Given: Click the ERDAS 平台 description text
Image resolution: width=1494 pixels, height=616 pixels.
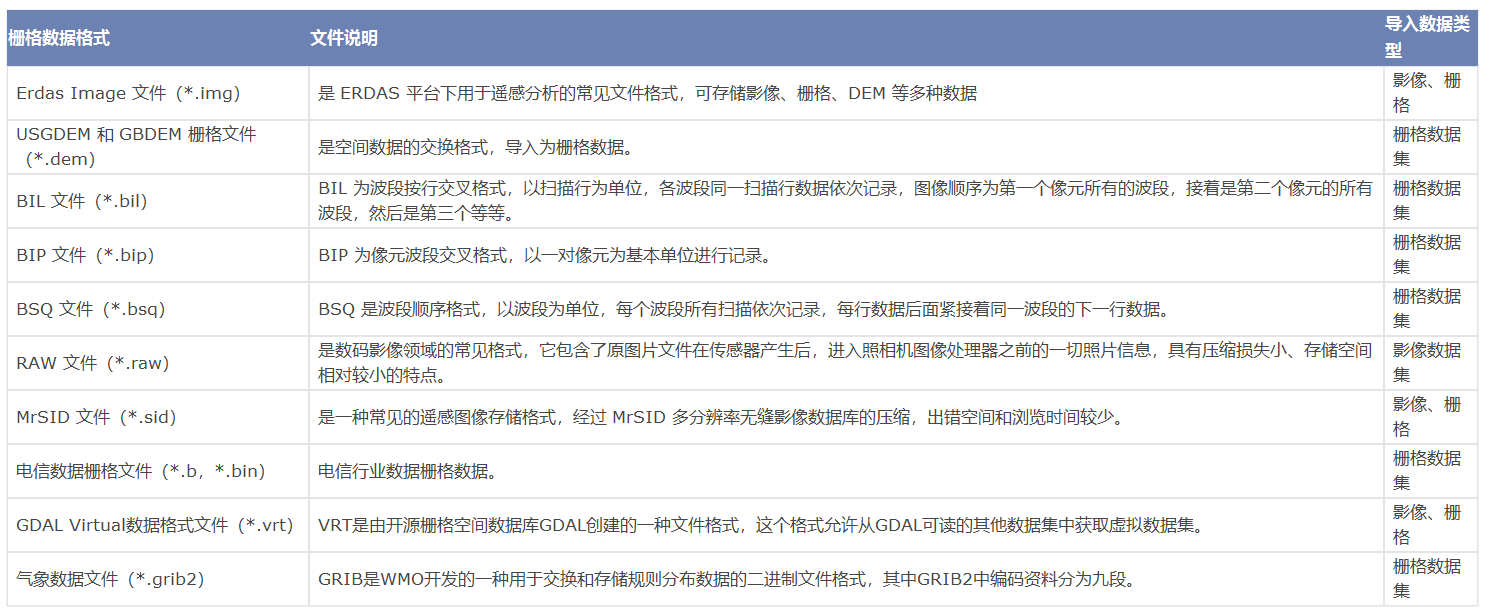Looking at the screenshot, I should [647, 93].
